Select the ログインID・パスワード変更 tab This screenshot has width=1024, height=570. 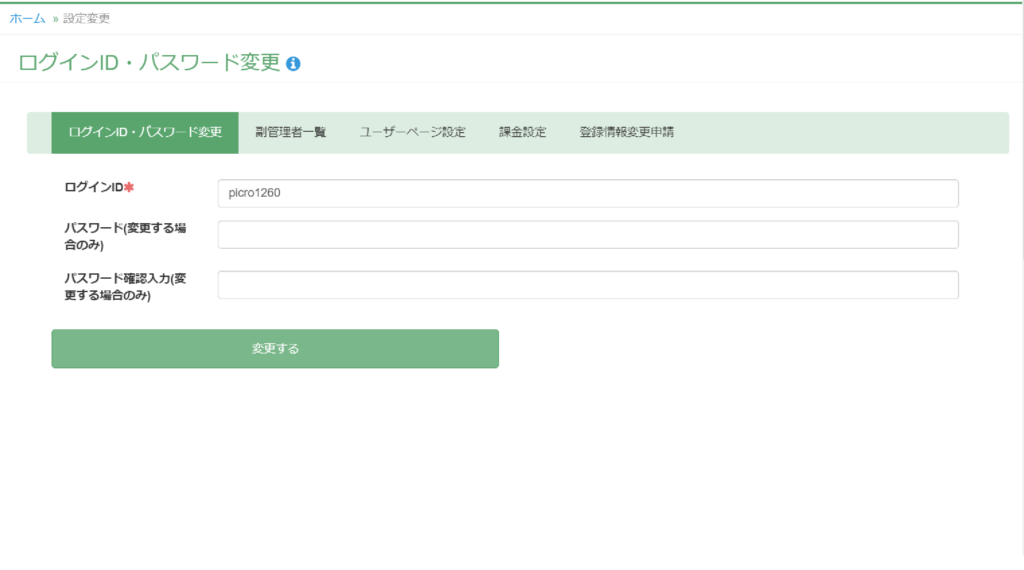tap(145, 133)
